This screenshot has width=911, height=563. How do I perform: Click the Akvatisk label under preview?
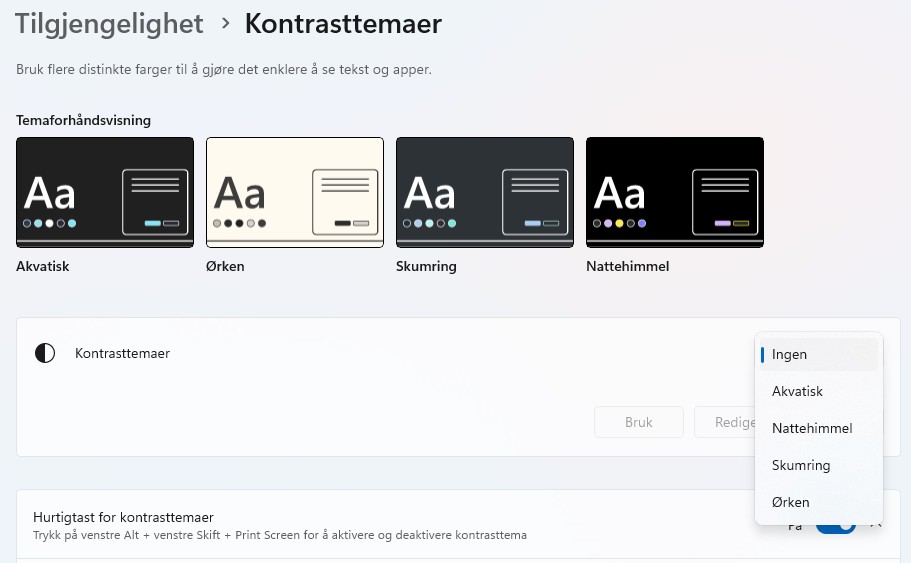click(43, 266)
